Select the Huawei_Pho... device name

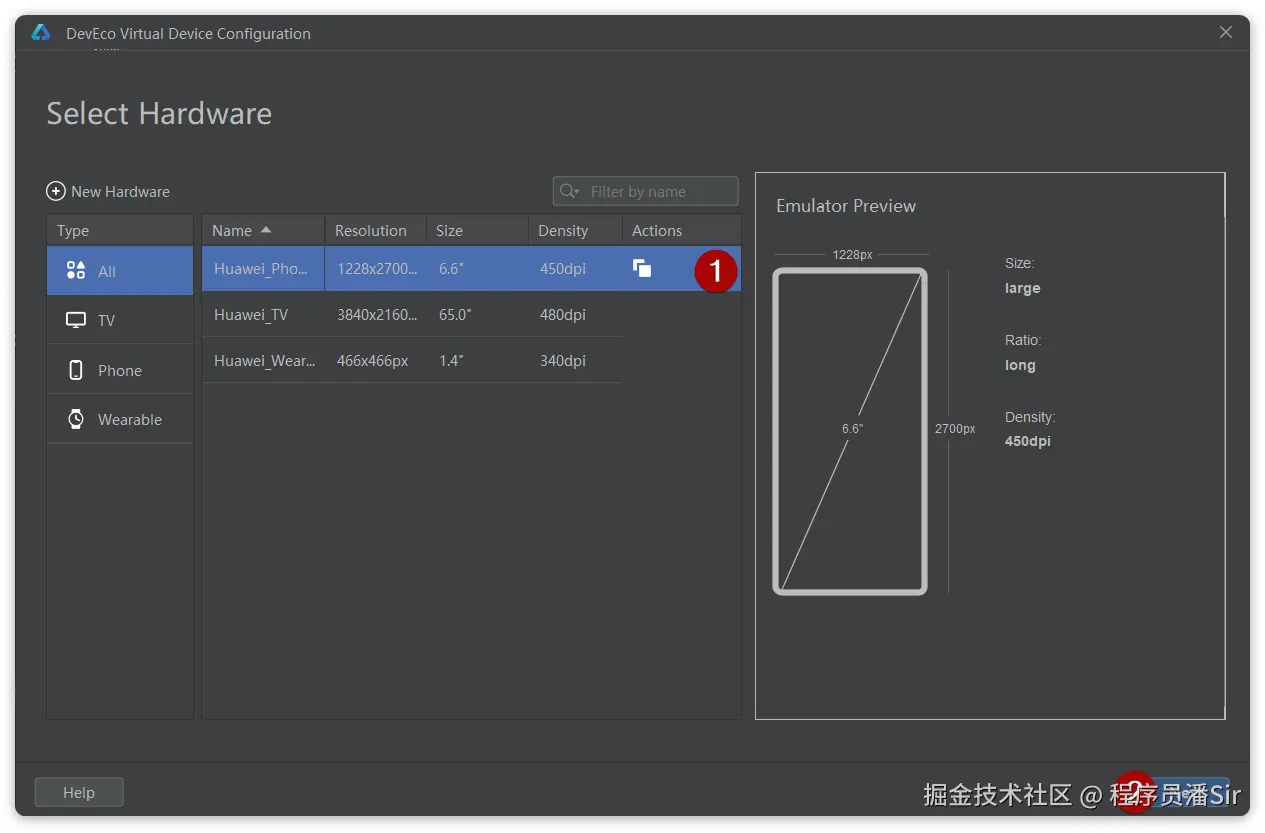click(261, 269)
